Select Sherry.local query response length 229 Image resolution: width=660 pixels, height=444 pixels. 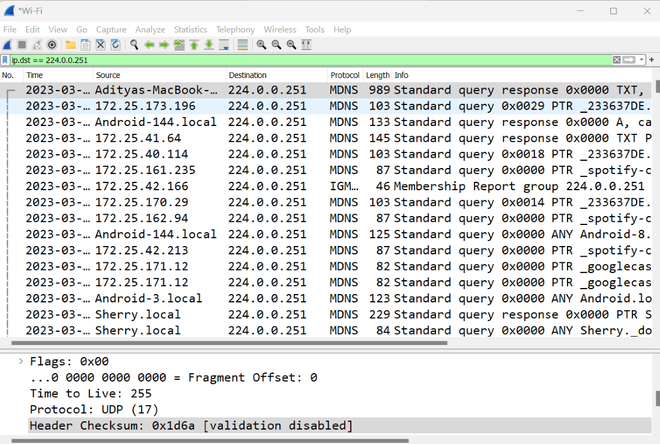pos(326,314)
